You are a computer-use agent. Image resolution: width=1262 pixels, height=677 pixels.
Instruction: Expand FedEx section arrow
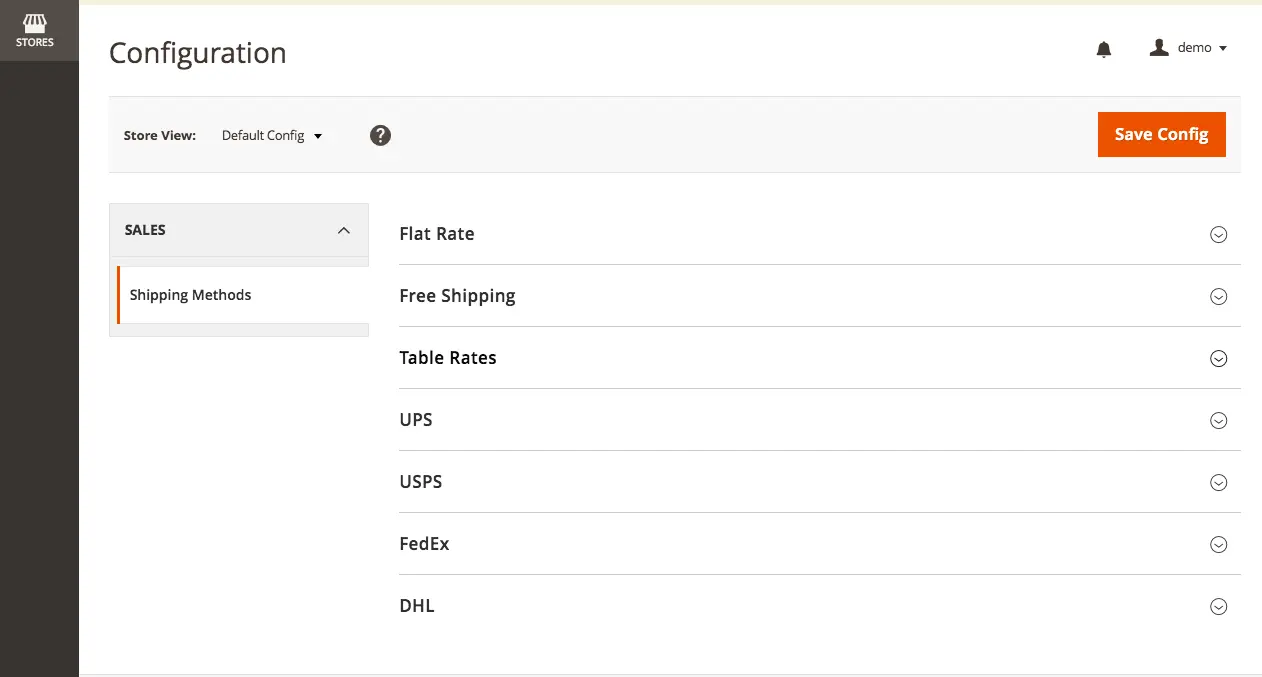[x=1218, y=544]
